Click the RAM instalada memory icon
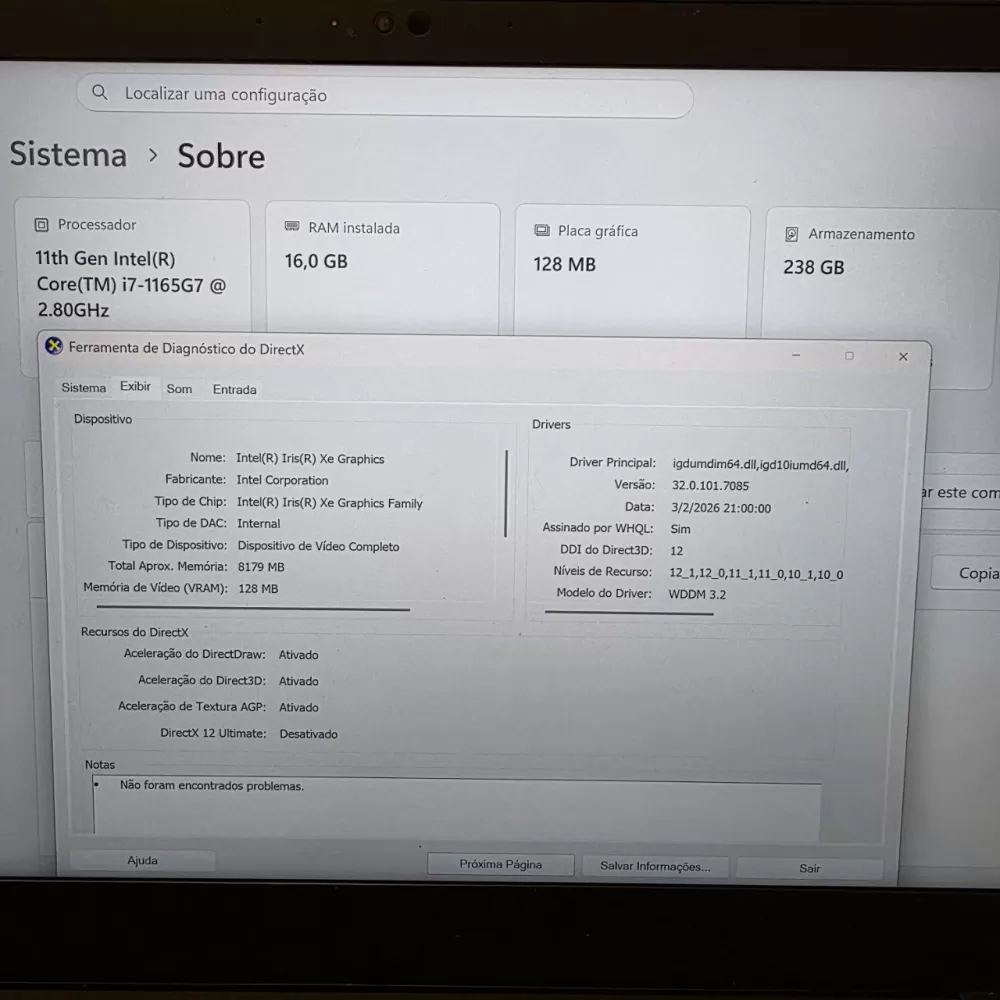 292,226
